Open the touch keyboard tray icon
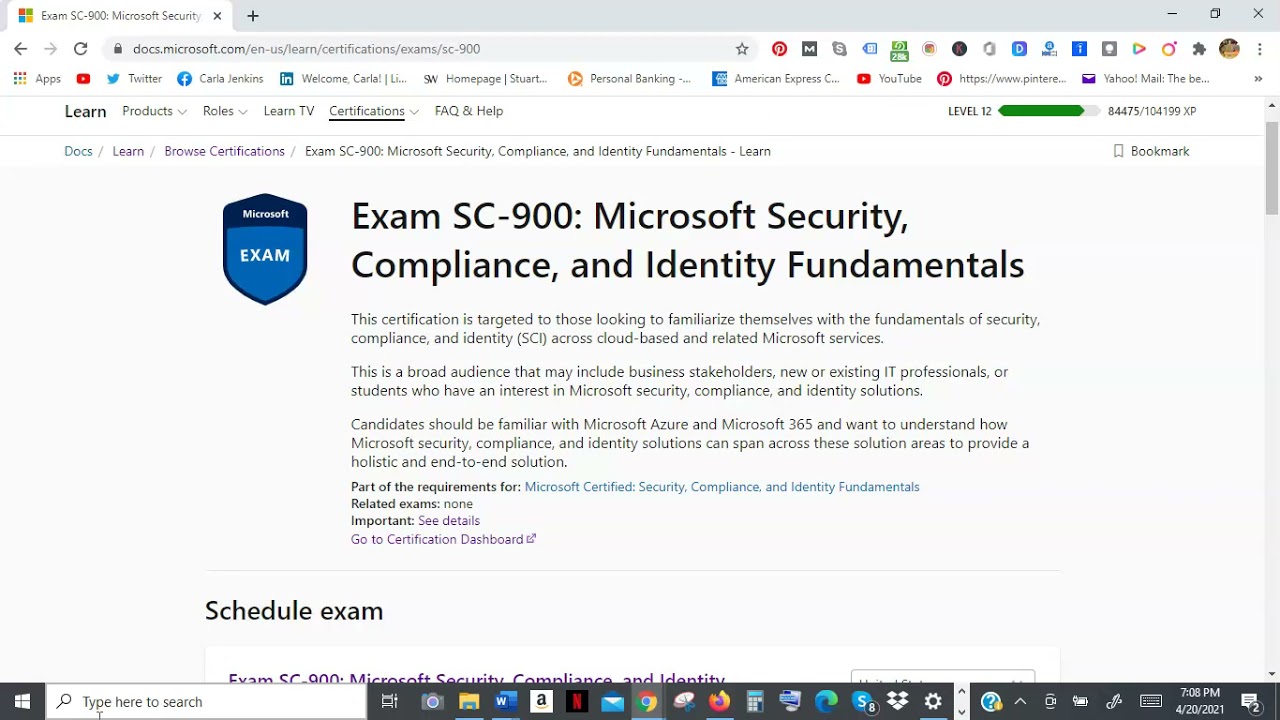Viewport: 1280px width, 720px height. [x=1151, y=701]
